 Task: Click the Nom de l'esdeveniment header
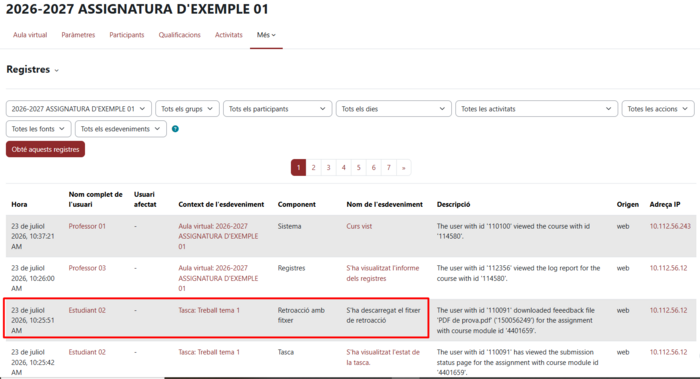[384, 204]
